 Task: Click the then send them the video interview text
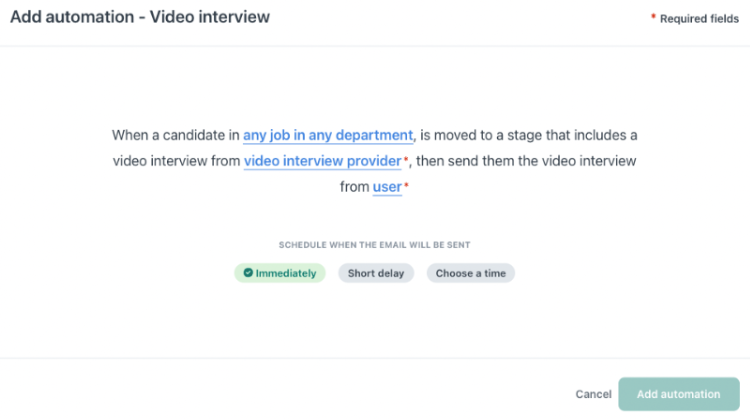click(526, 161)
